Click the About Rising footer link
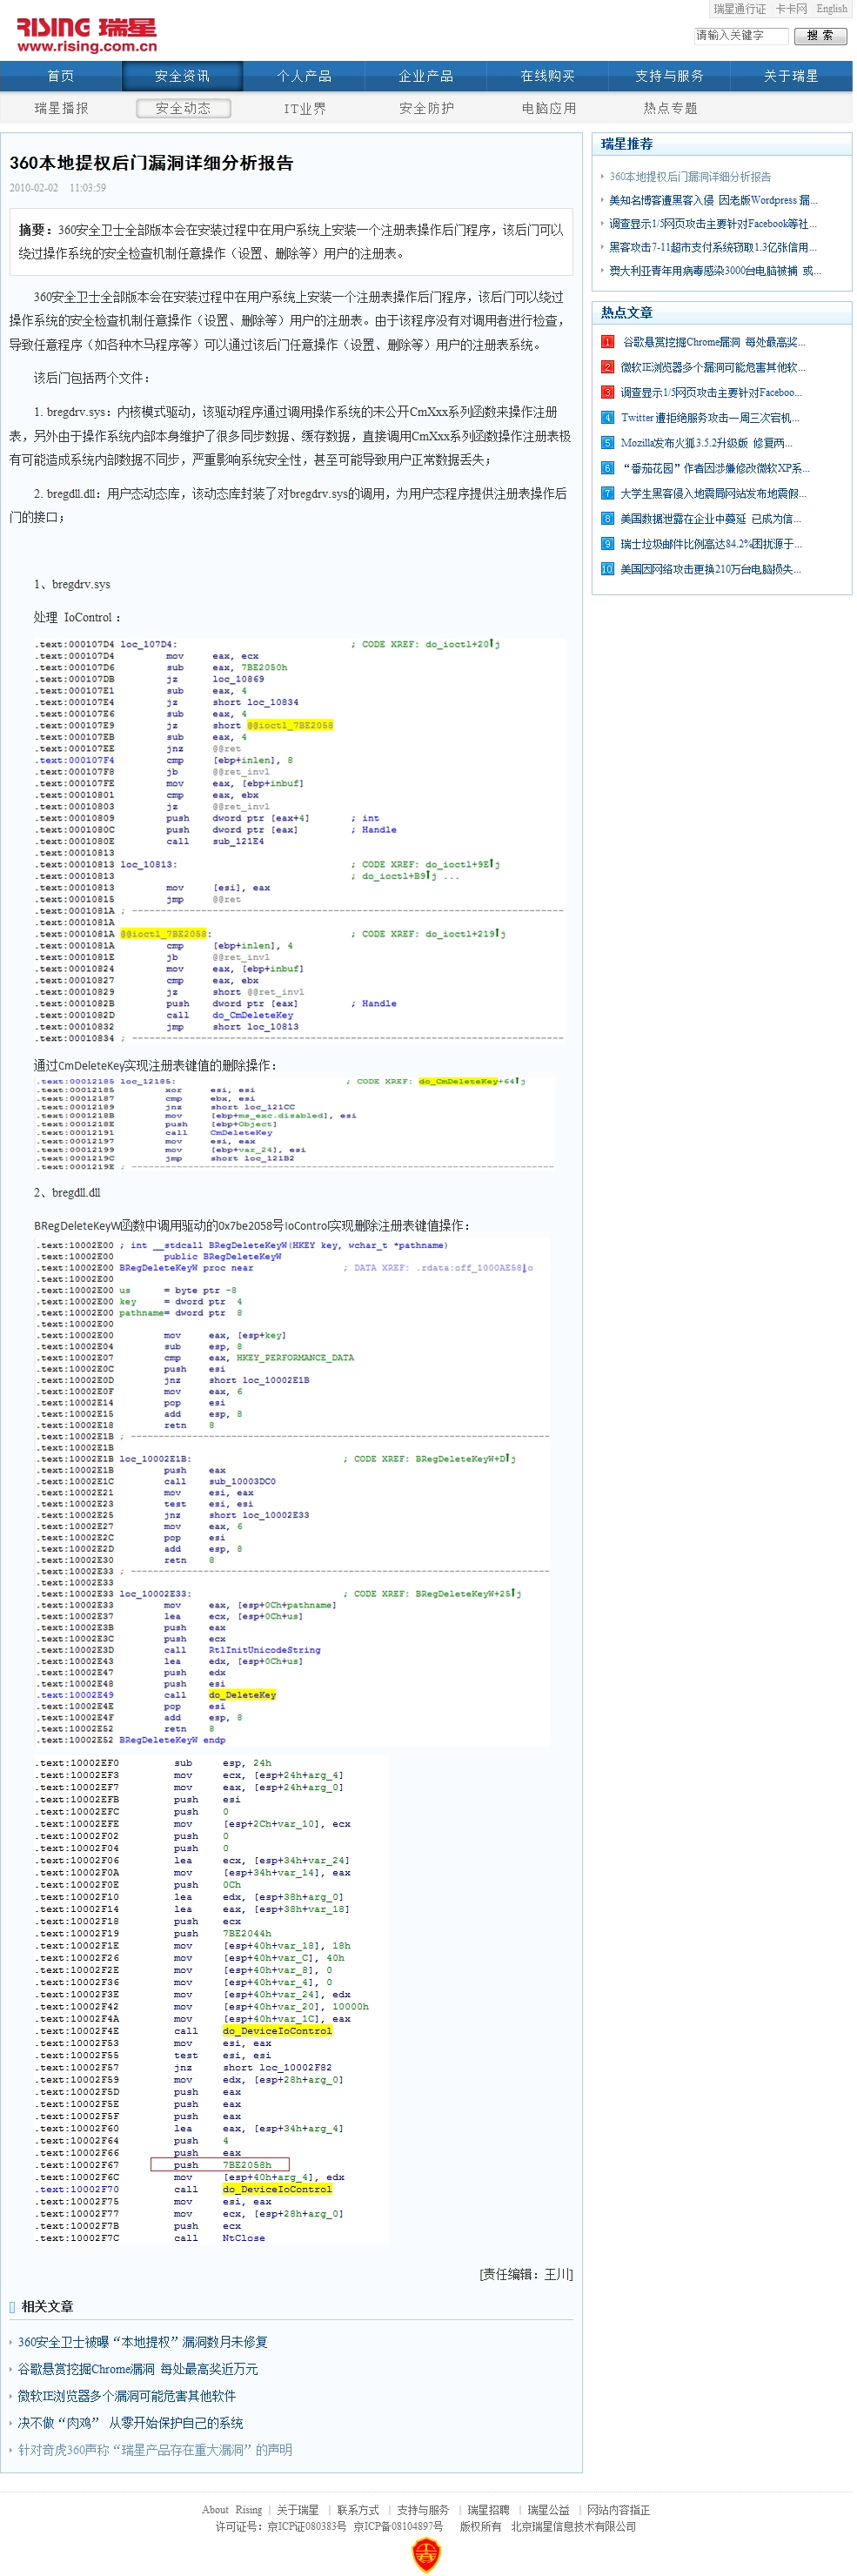The width and height of the screenshot is (857, 2576). 232,2510
